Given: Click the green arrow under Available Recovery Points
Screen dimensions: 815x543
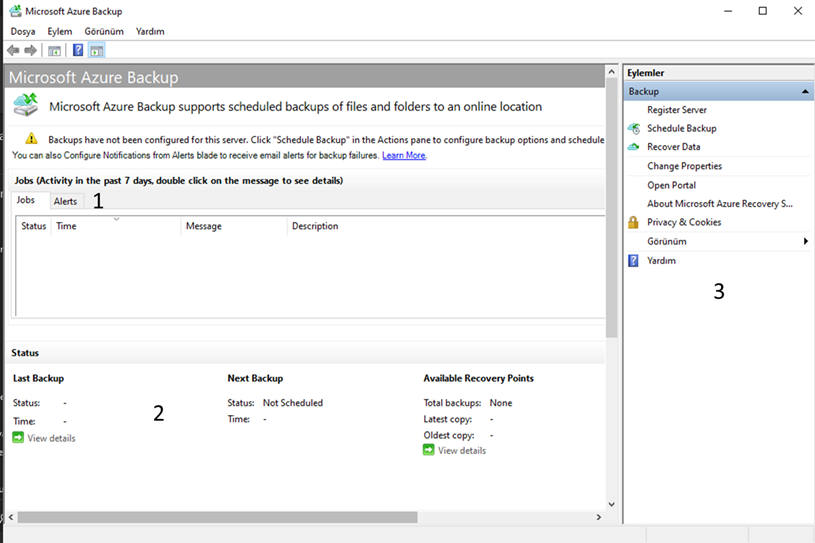Looking at the screenshot, I should tap(428, 450).
